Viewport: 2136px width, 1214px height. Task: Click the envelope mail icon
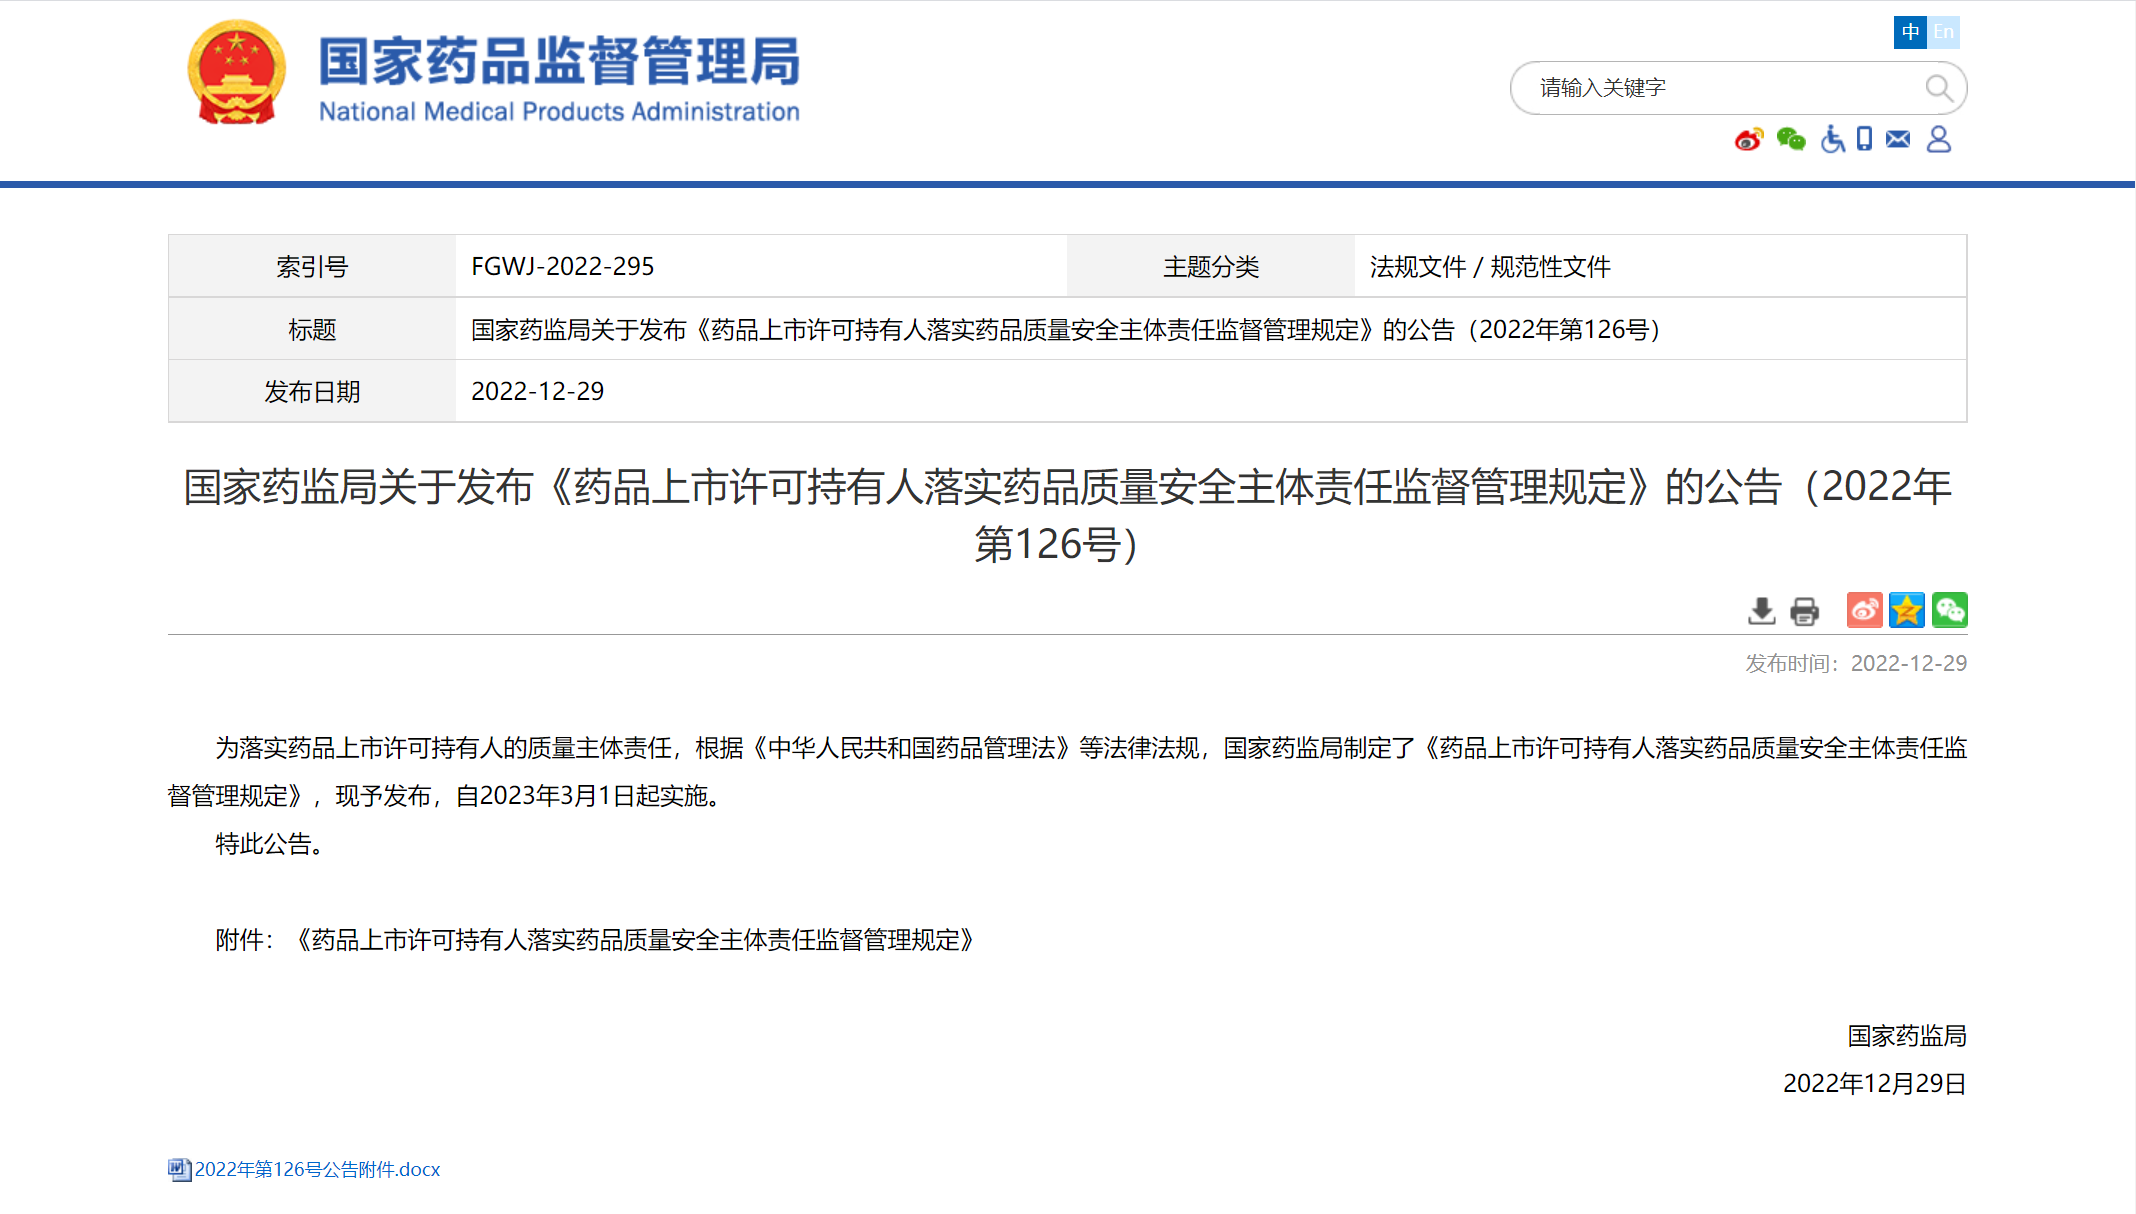[x=1898, y=139]
